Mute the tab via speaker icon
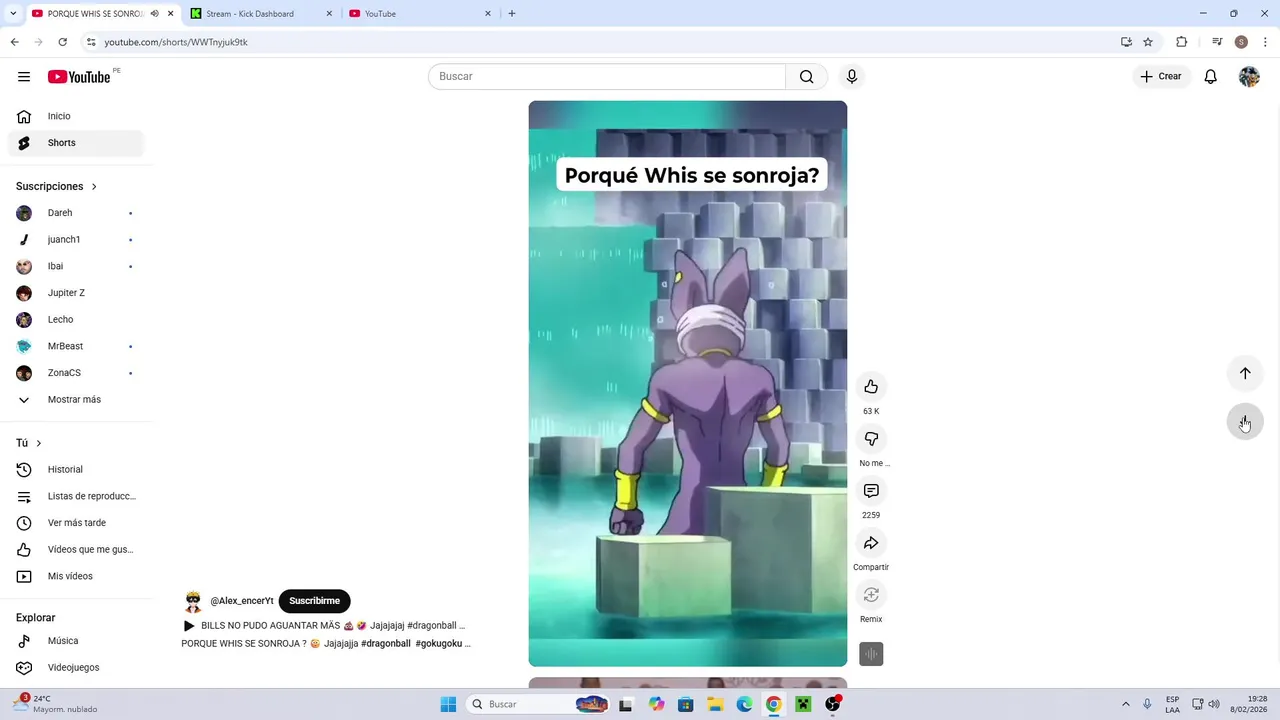 coord(154,14)
